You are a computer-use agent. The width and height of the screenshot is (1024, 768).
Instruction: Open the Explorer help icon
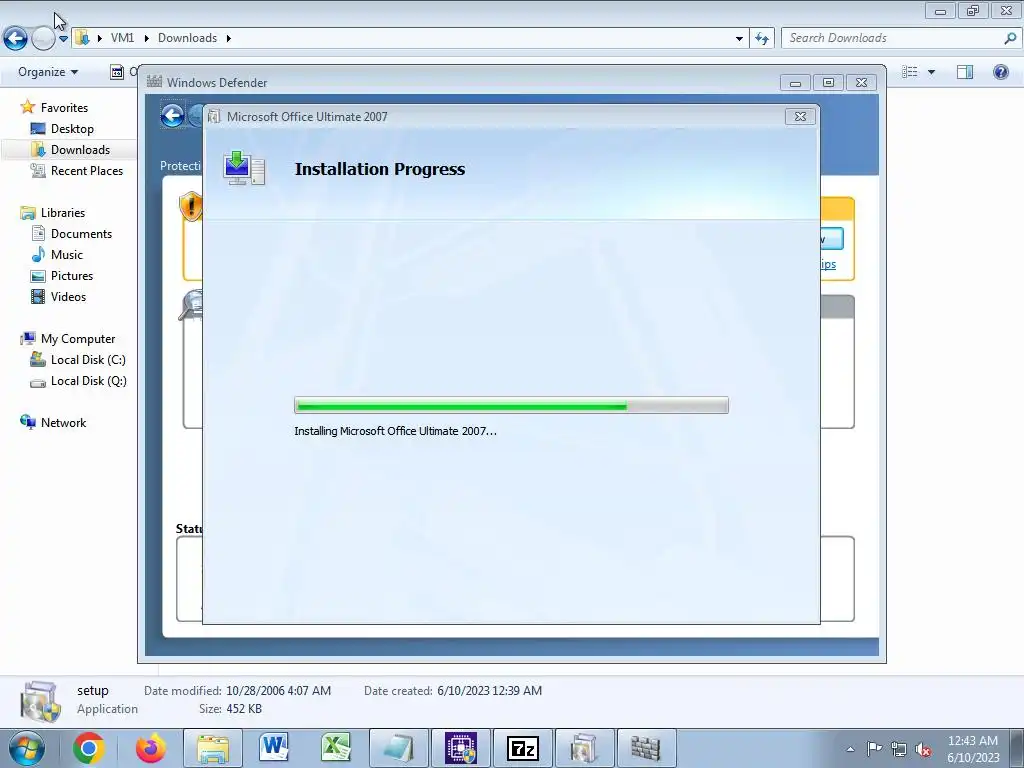point(1000,72)
